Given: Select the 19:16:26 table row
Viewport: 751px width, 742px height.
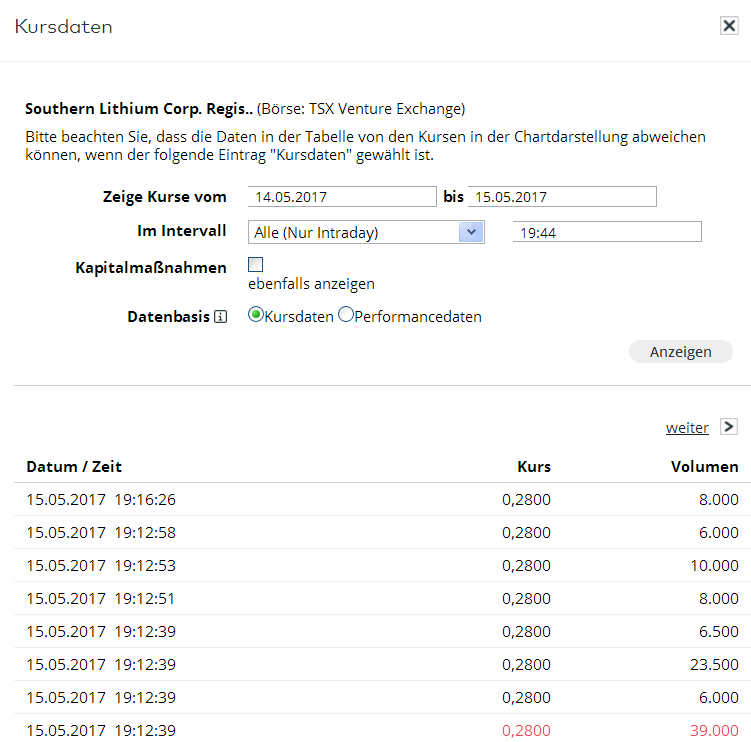Looking at the screenshot, I should 380,500.
